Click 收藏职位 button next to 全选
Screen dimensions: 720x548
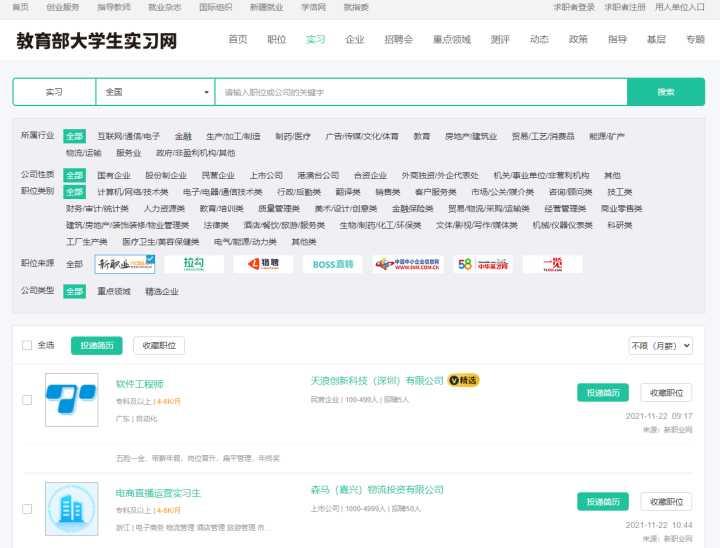[x=159, y=345]
